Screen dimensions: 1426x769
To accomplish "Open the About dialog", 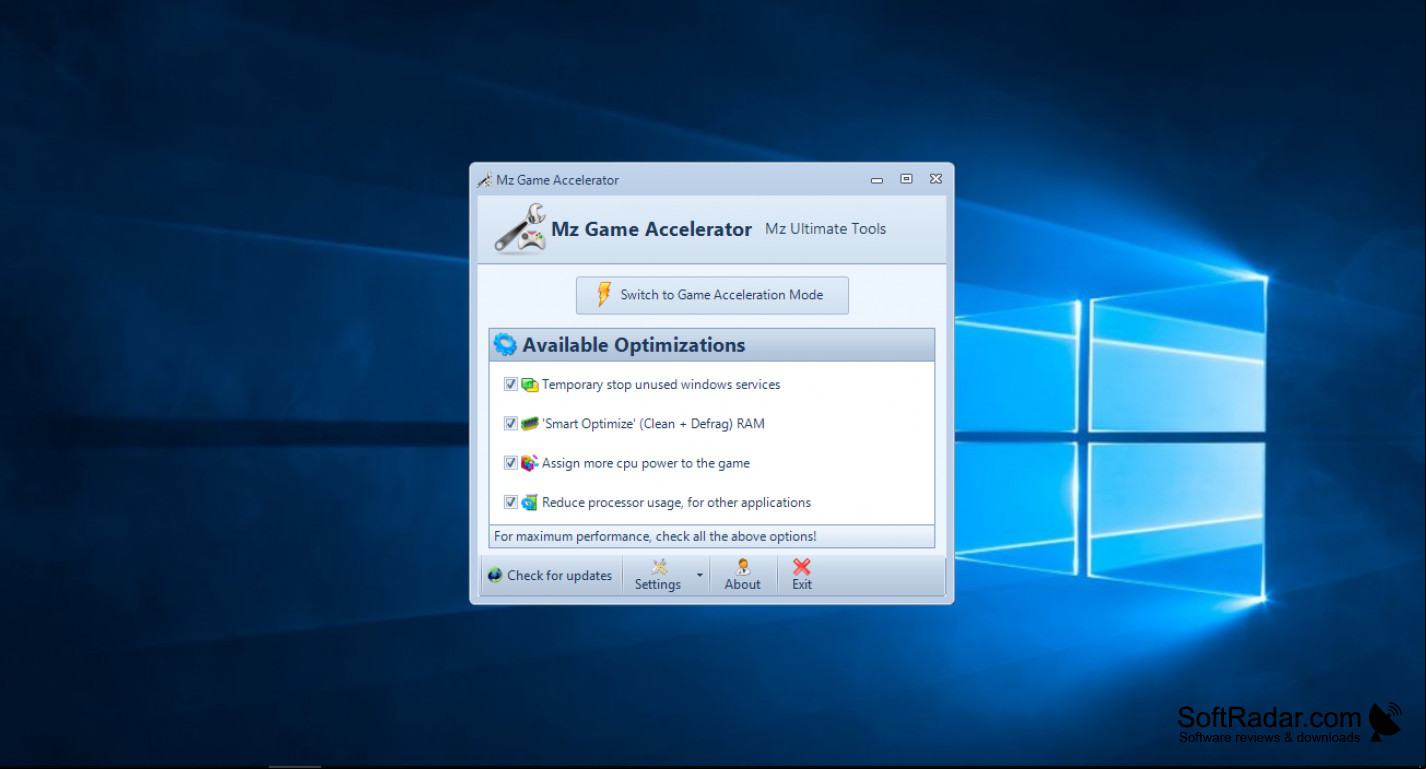I will pos(743,575).
